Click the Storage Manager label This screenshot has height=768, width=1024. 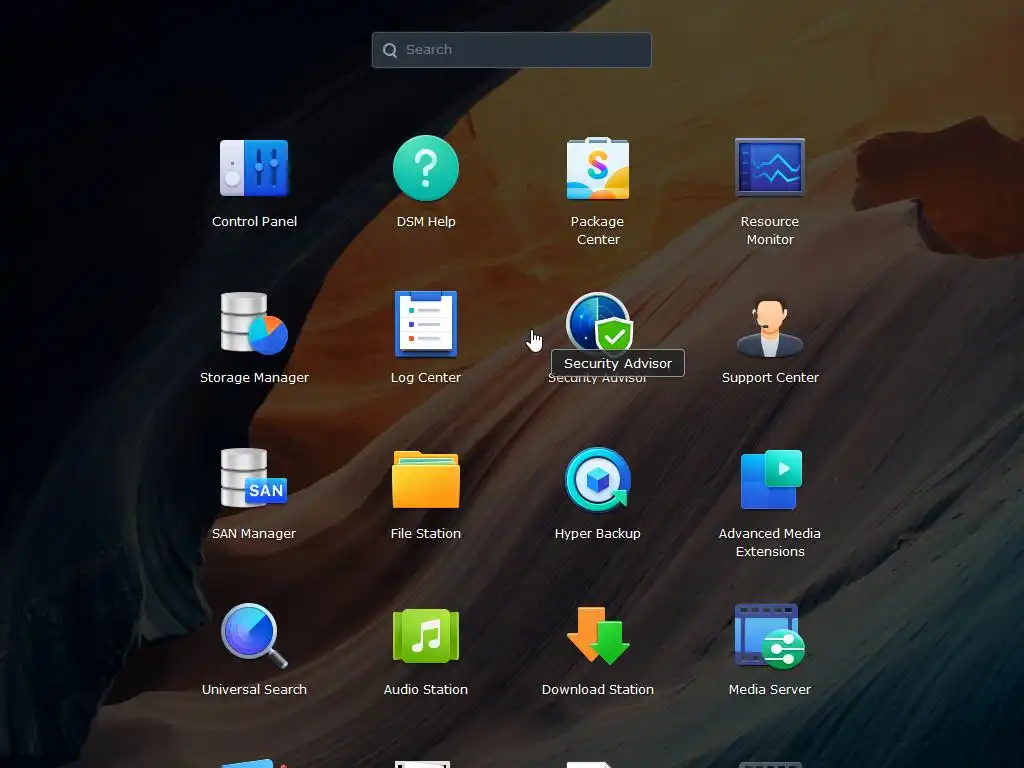point(254,377)
